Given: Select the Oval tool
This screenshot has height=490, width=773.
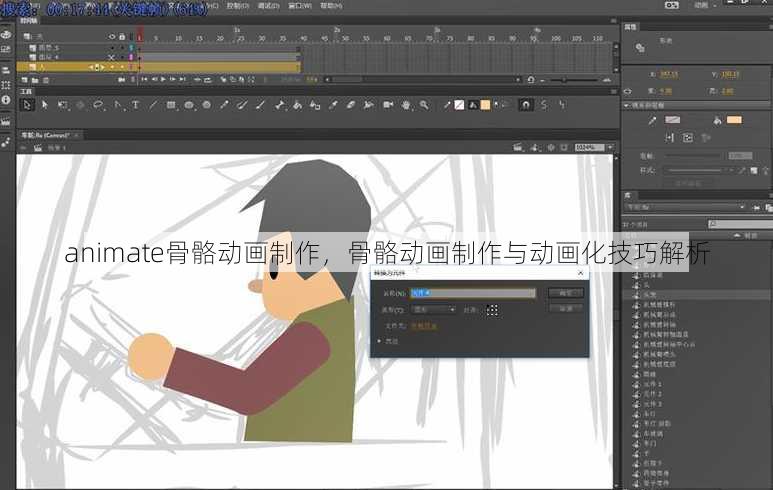Looking at the screenshot, I should 189,105.
